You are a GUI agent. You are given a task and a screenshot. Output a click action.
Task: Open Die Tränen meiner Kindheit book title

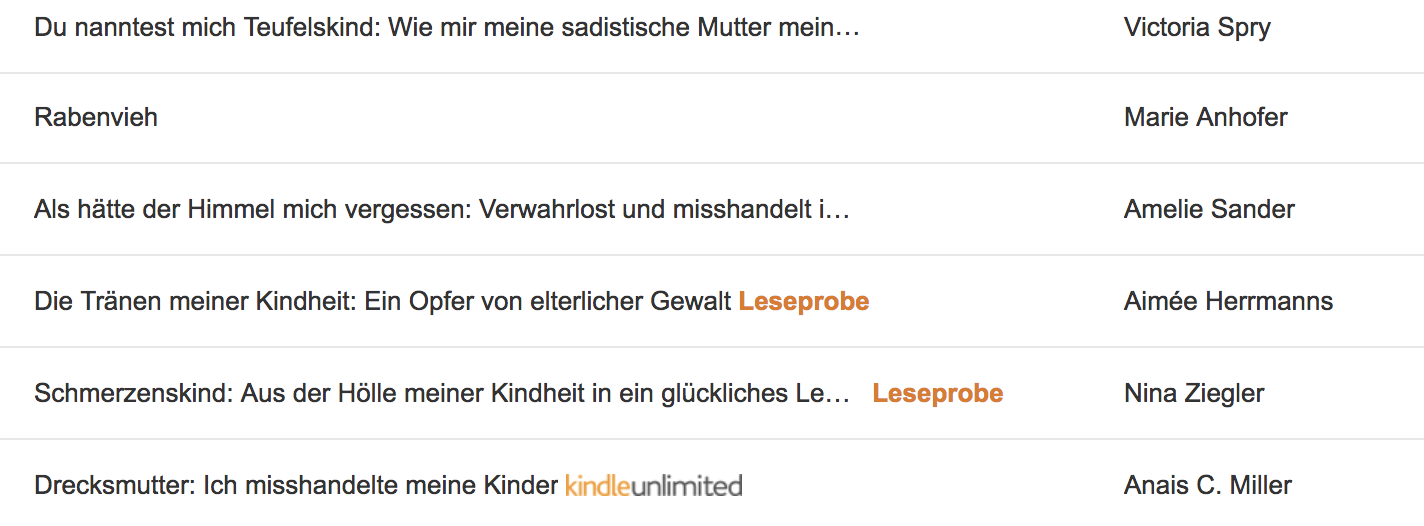click(383, 301)
